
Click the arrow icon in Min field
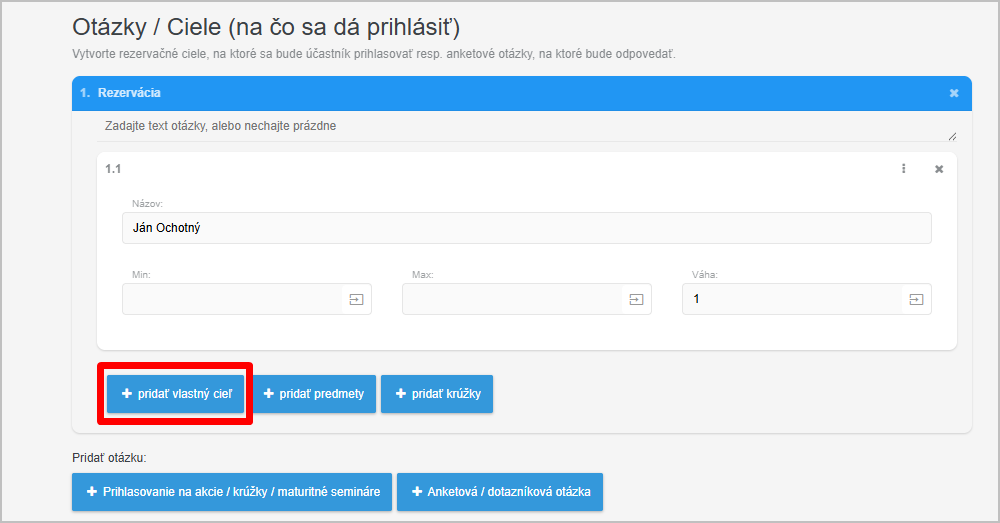pos(356,299)
